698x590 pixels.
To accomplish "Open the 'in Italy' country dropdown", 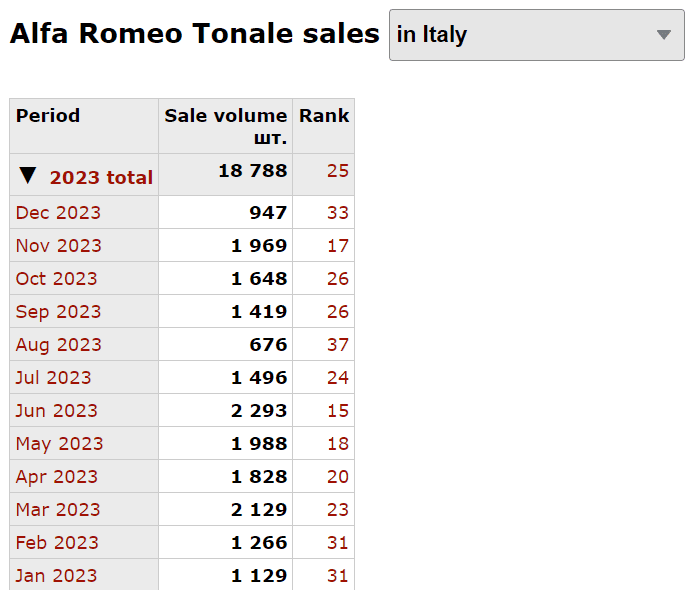I will point(536,35).
